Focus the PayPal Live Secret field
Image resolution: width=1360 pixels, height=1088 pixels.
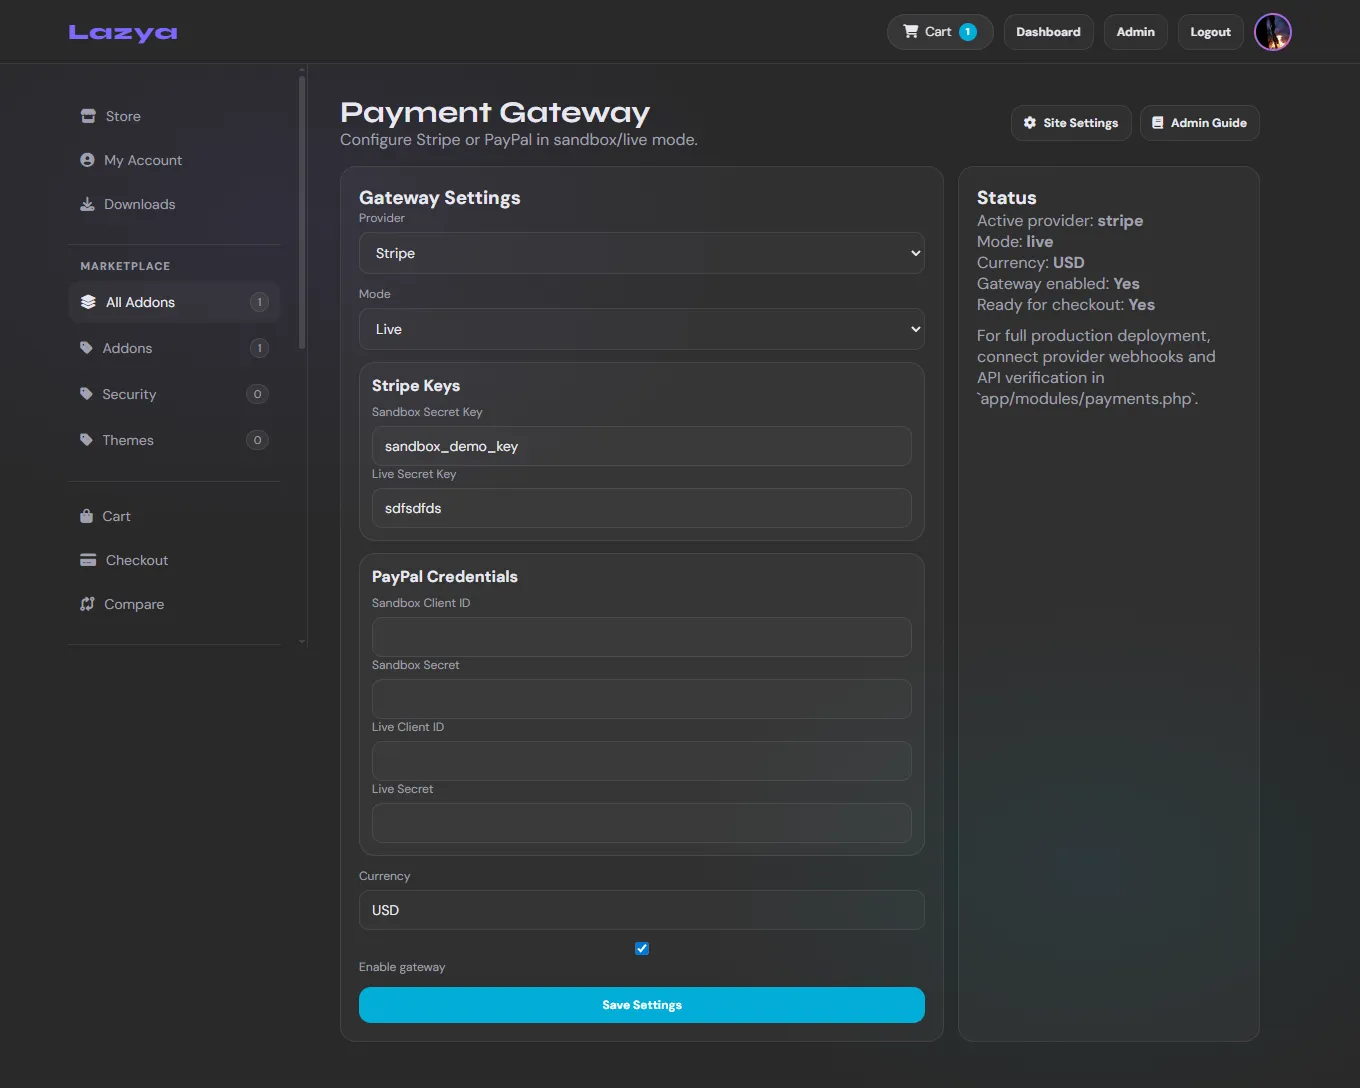click(642, 823)
